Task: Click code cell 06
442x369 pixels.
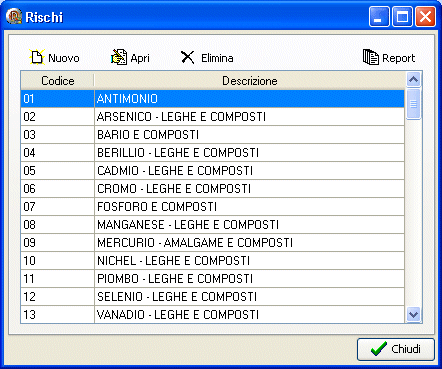Action: tap(57, 189)
